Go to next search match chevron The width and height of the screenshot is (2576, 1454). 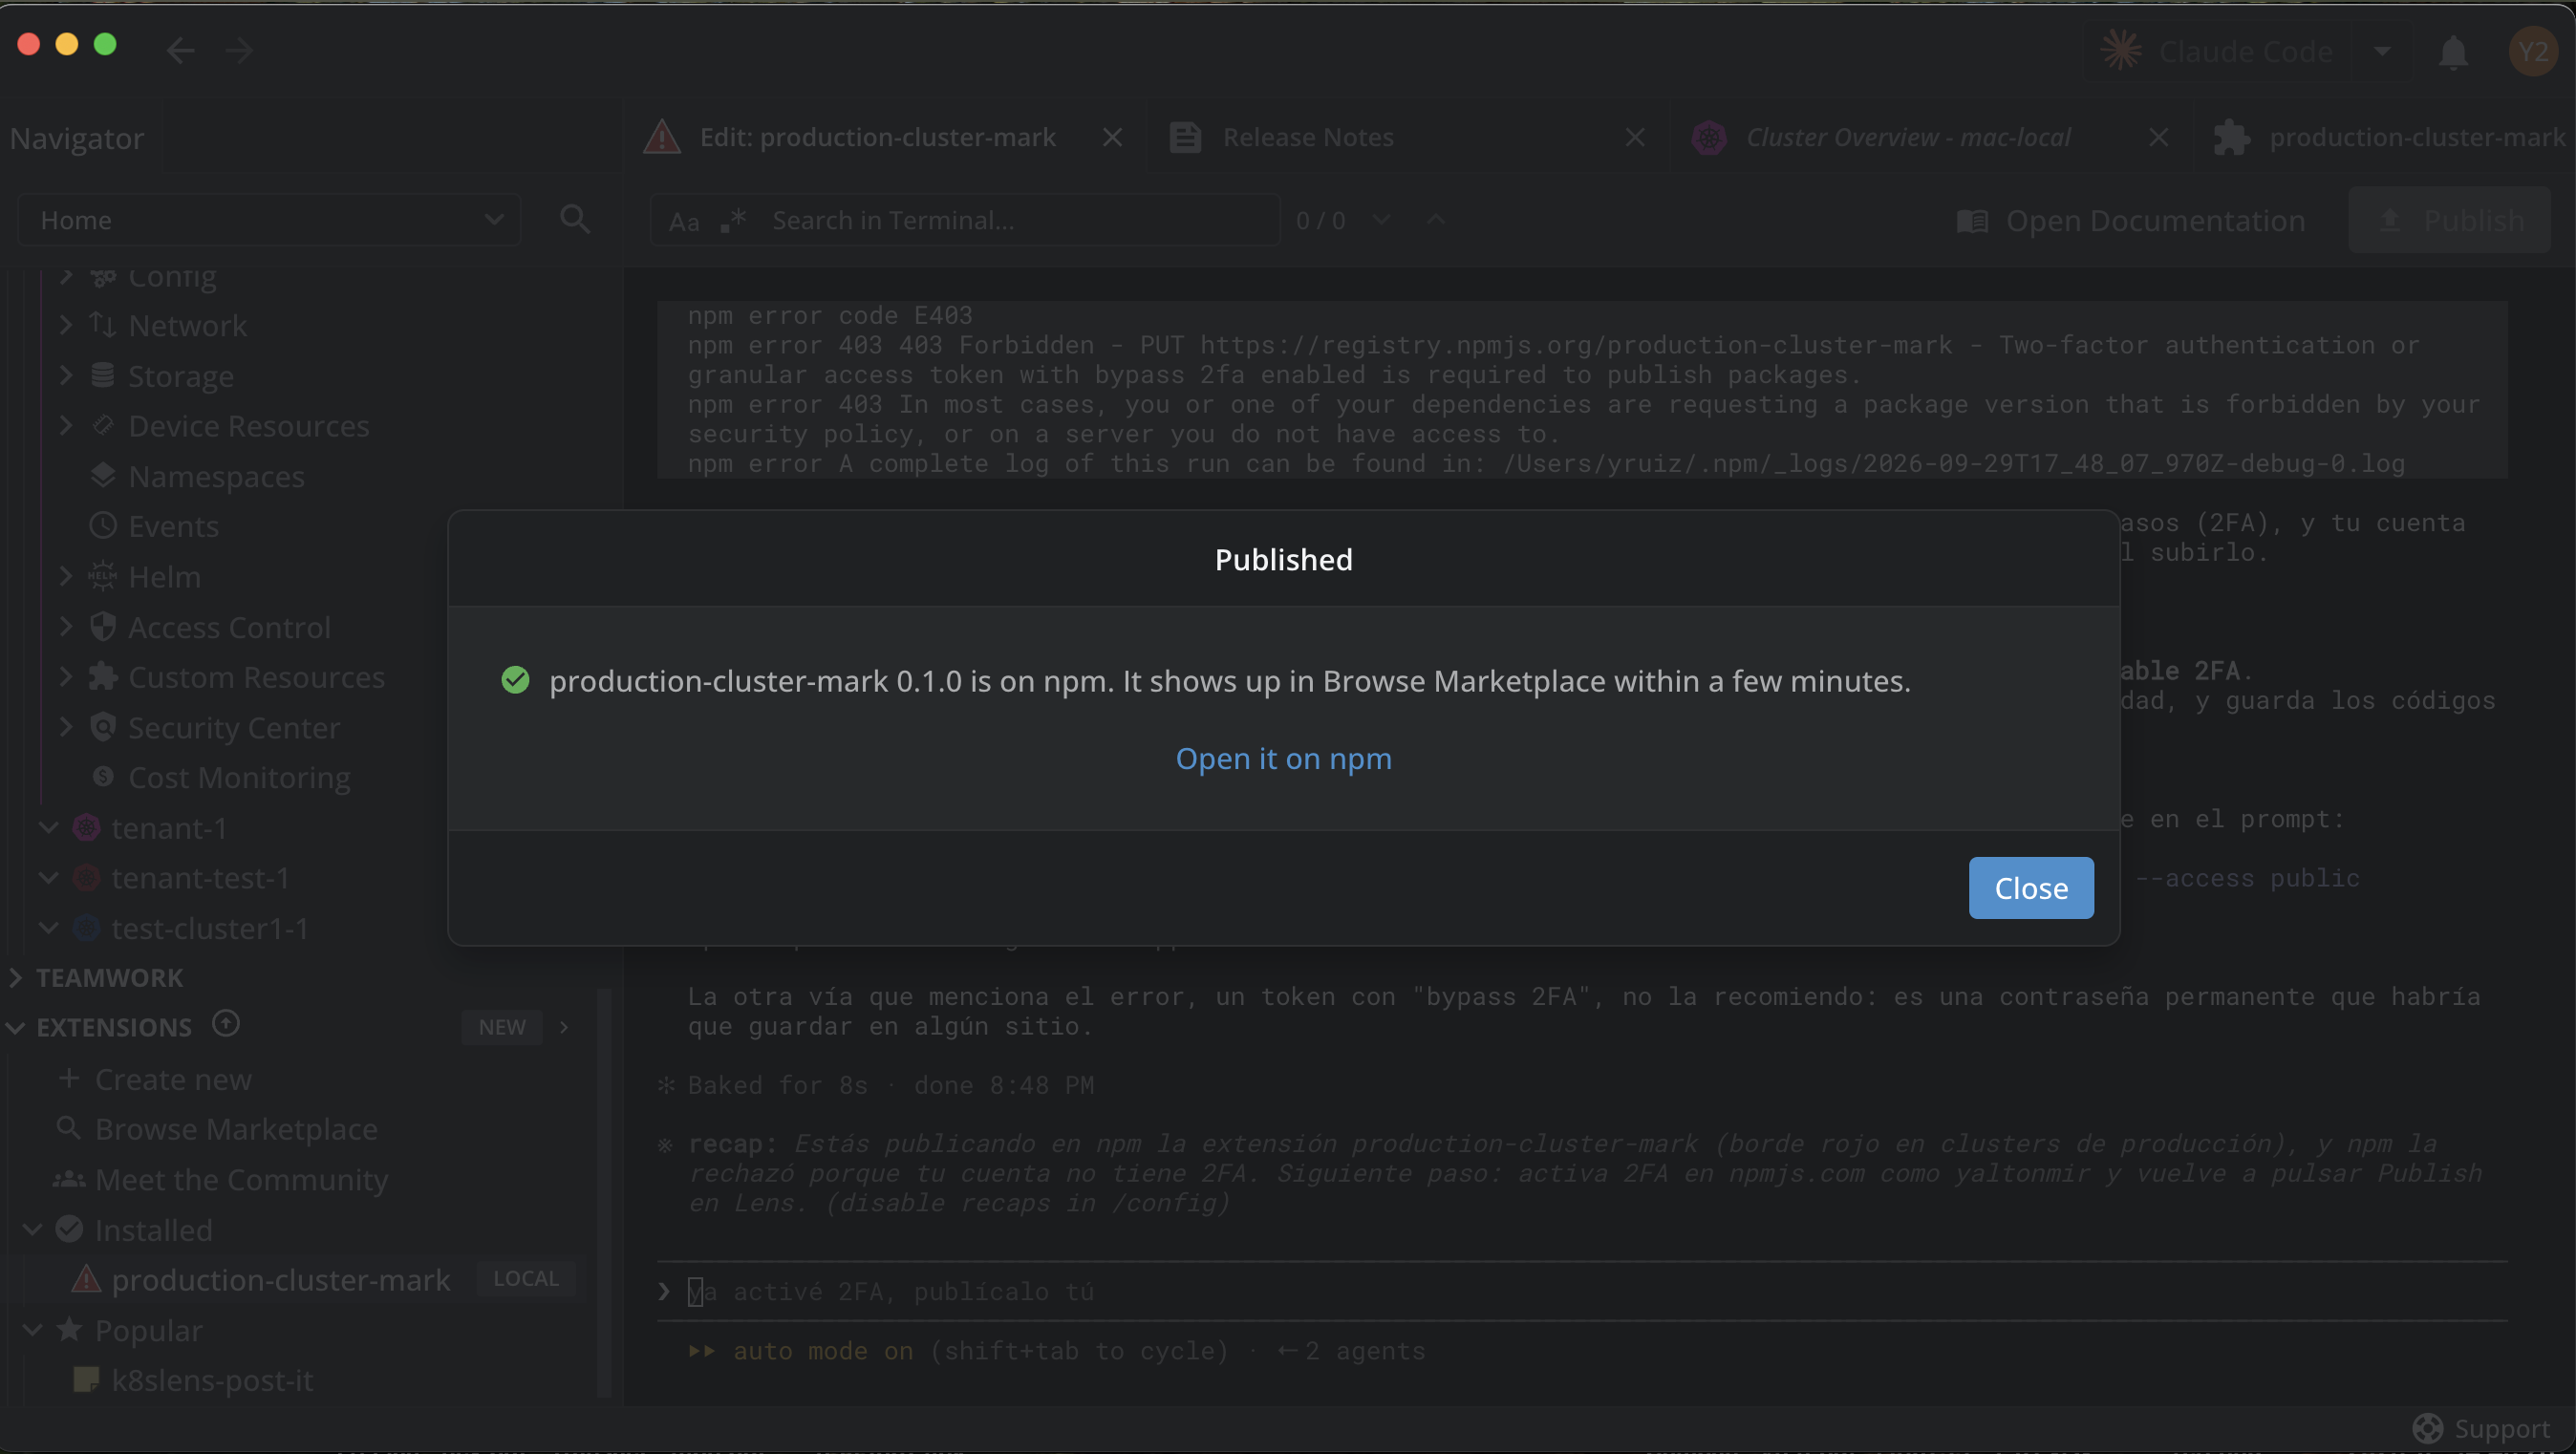pyautogui.click(x=1381, y=220)
